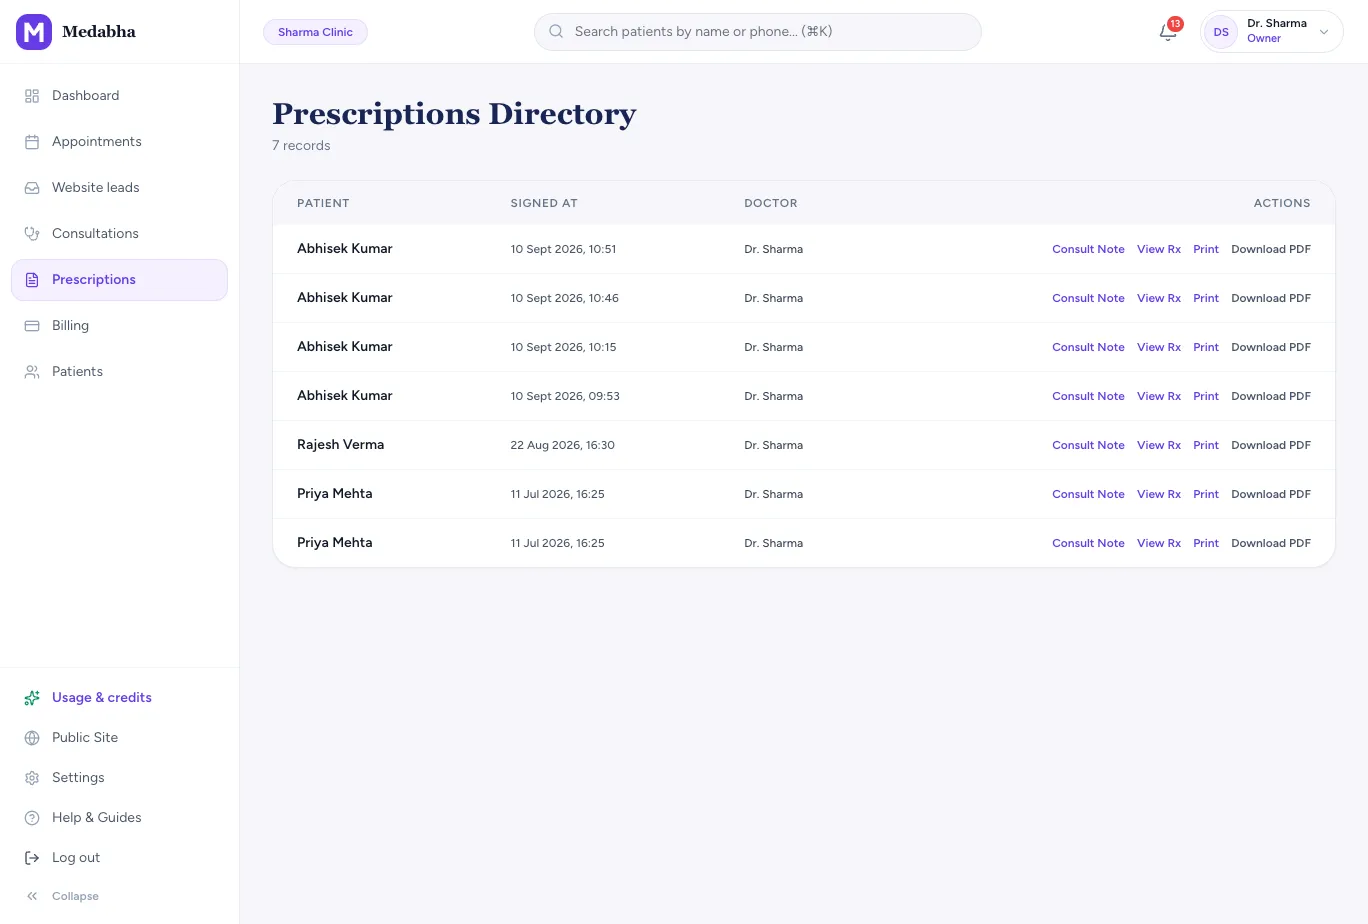View Rx for Rajesh Verma

coord(1159,445)
